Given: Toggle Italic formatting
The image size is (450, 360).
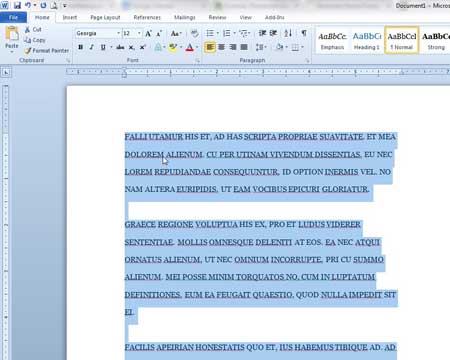Looking at the screenshot, I should [91, 47].
